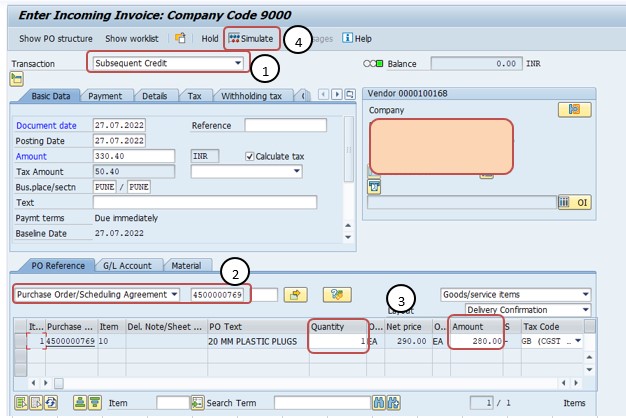Click the OI open items button

pos(574,202)
